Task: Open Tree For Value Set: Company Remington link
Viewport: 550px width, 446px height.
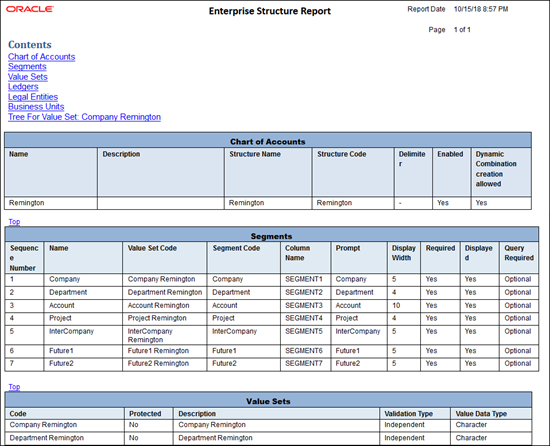Action: click(84, 117)
